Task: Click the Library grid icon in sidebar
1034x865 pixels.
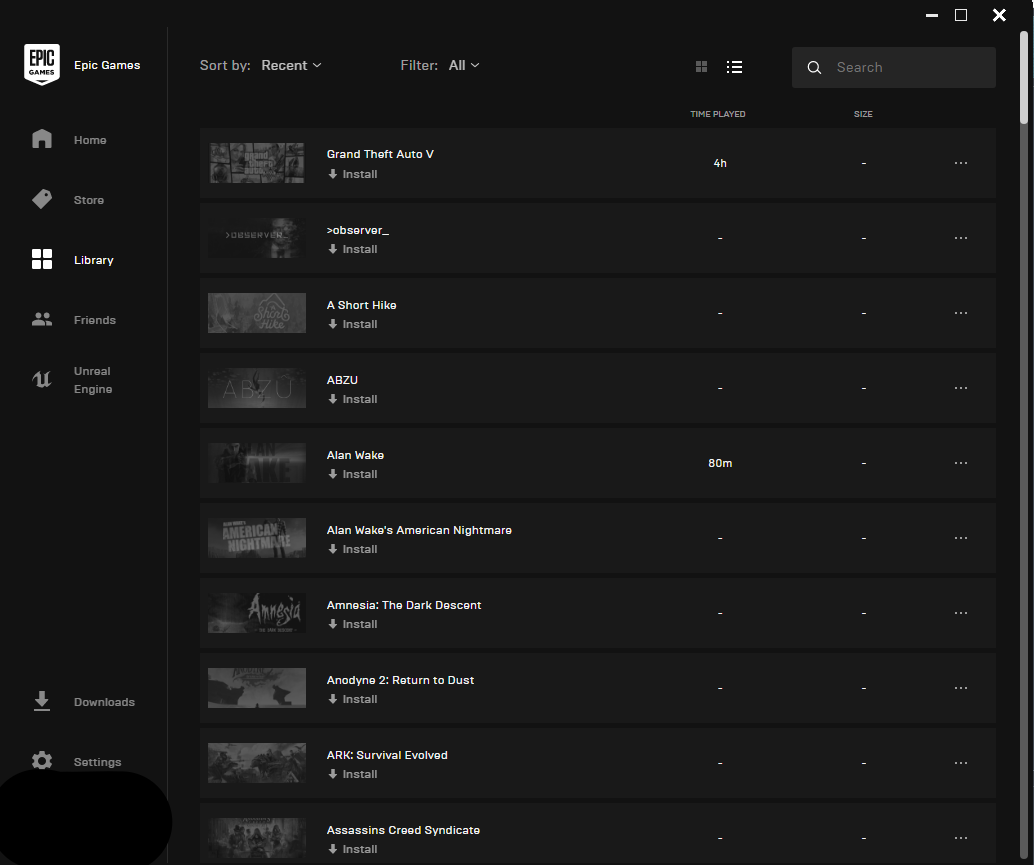Action: coord(42,259)
